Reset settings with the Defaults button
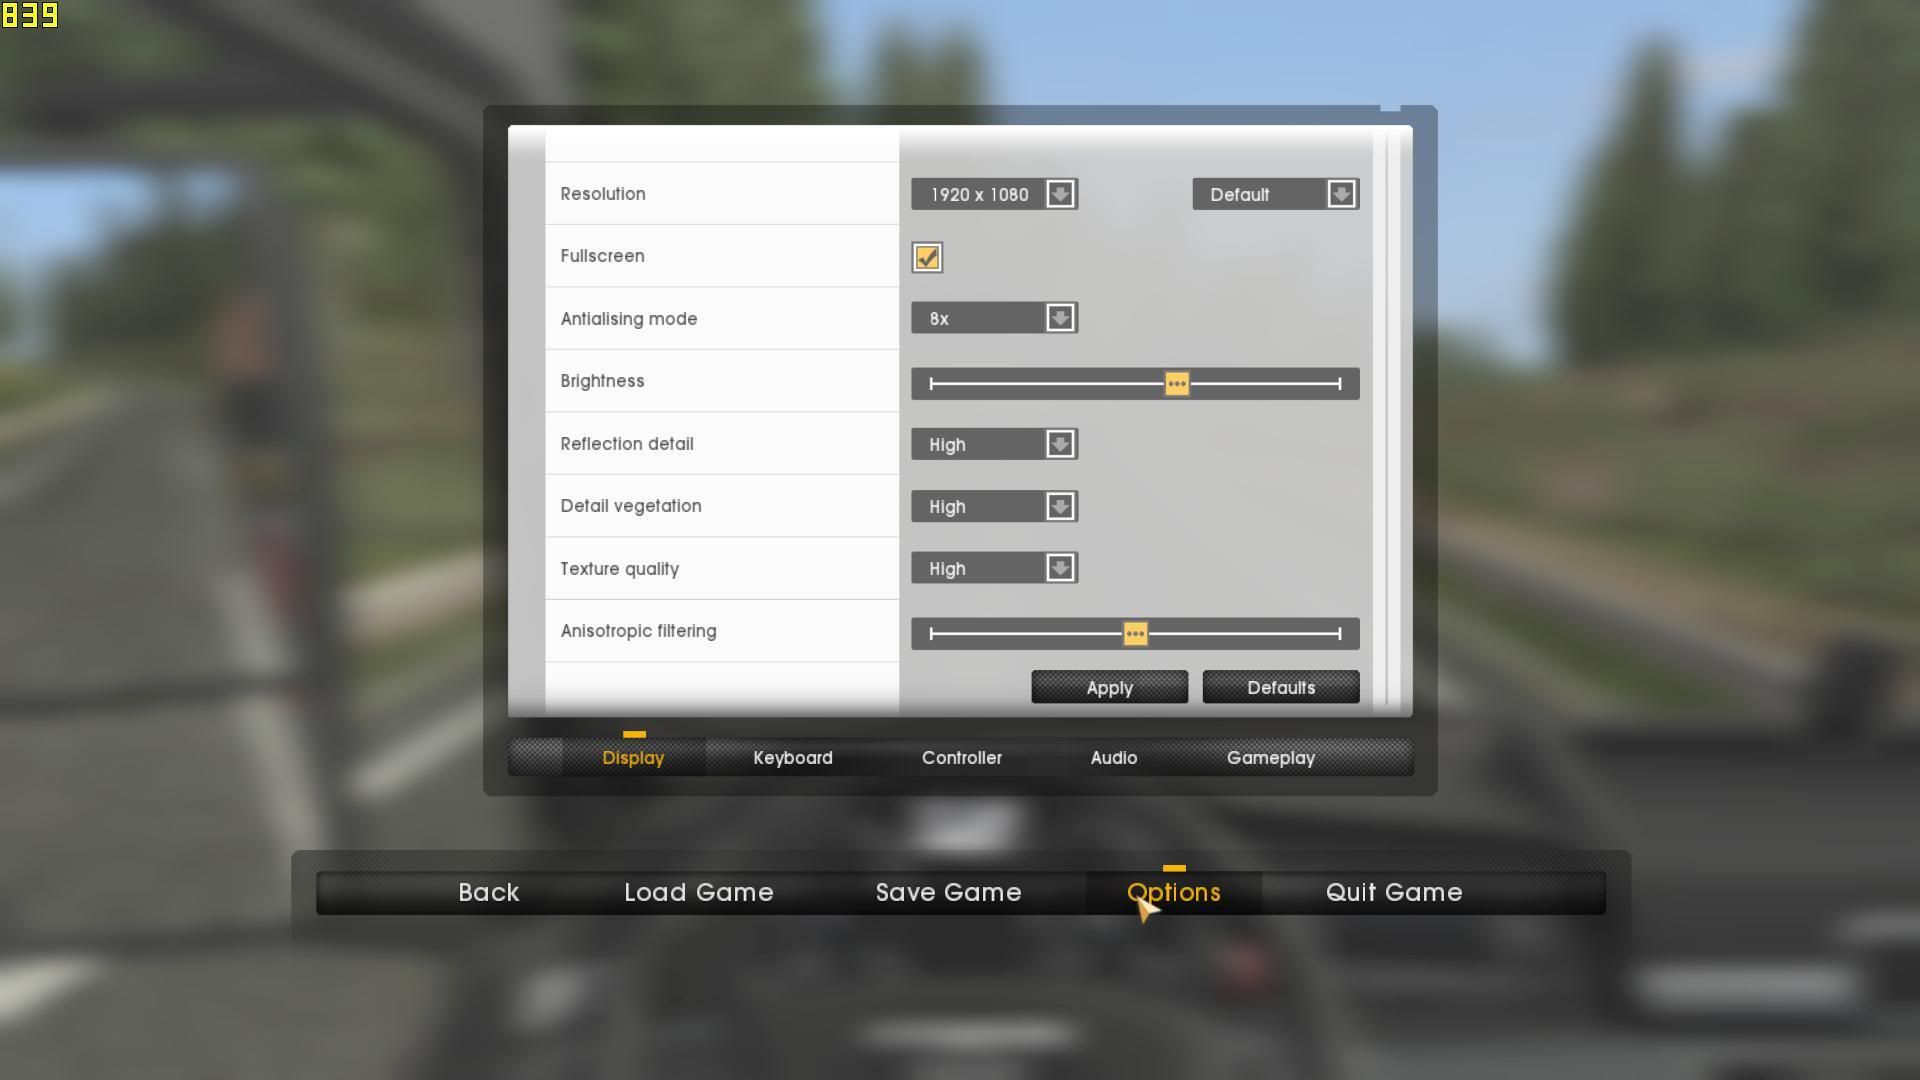Image resolution: width=1920 pixels, height=1080 pixels. [1281, 687]
